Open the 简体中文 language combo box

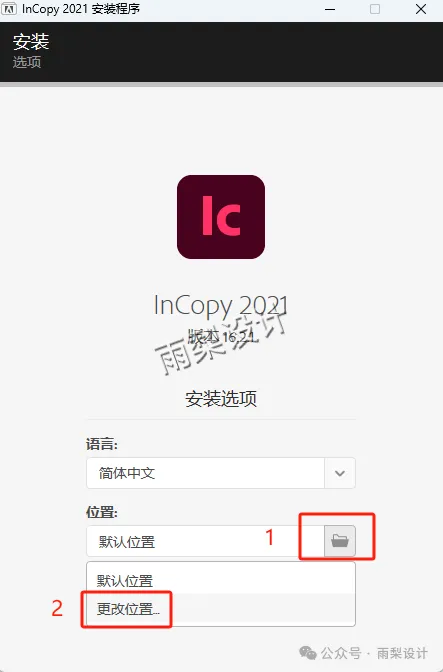tap(221, 473)
